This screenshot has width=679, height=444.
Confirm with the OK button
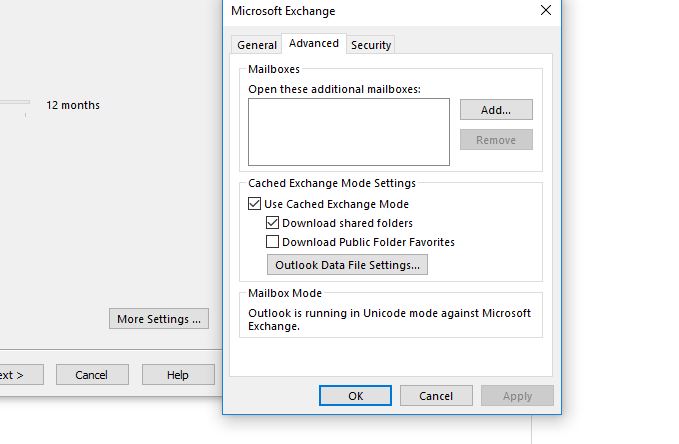[x=356, y=396]
